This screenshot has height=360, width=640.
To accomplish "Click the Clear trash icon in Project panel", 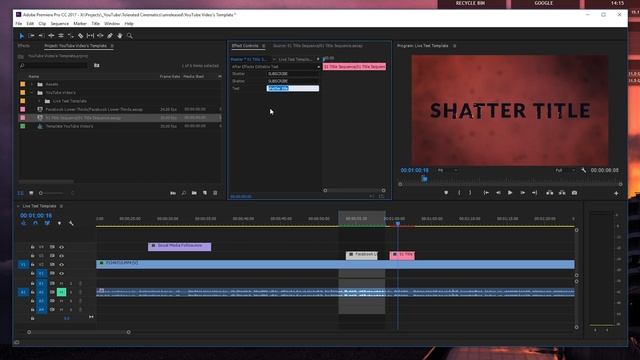I will click(216, 193).
